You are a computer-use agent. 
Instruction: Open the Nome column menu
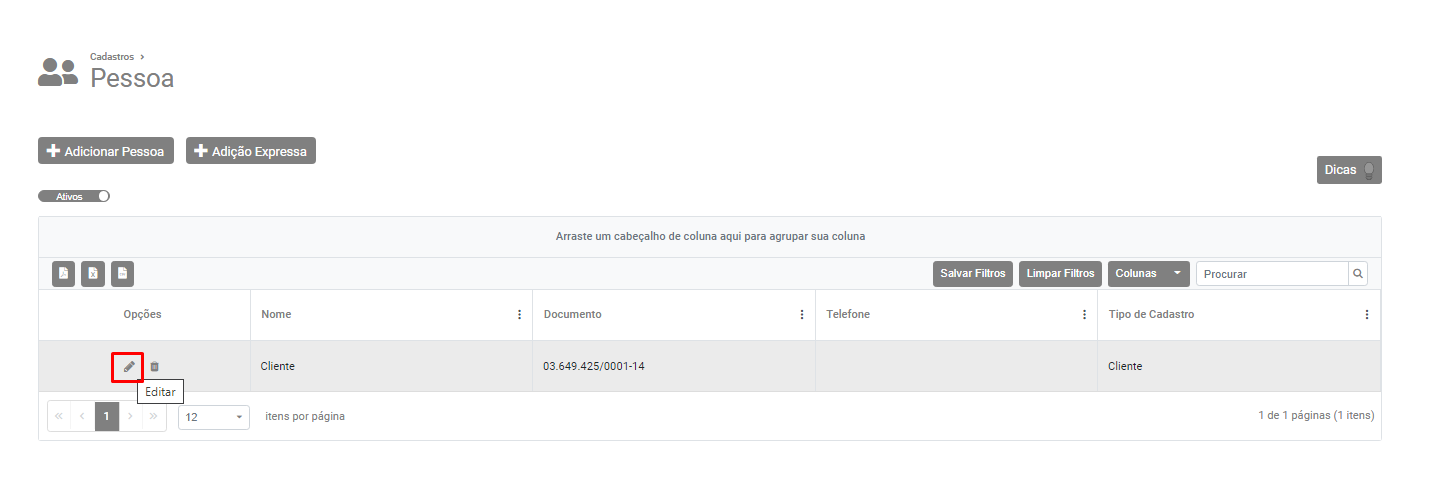click(519, 314)
